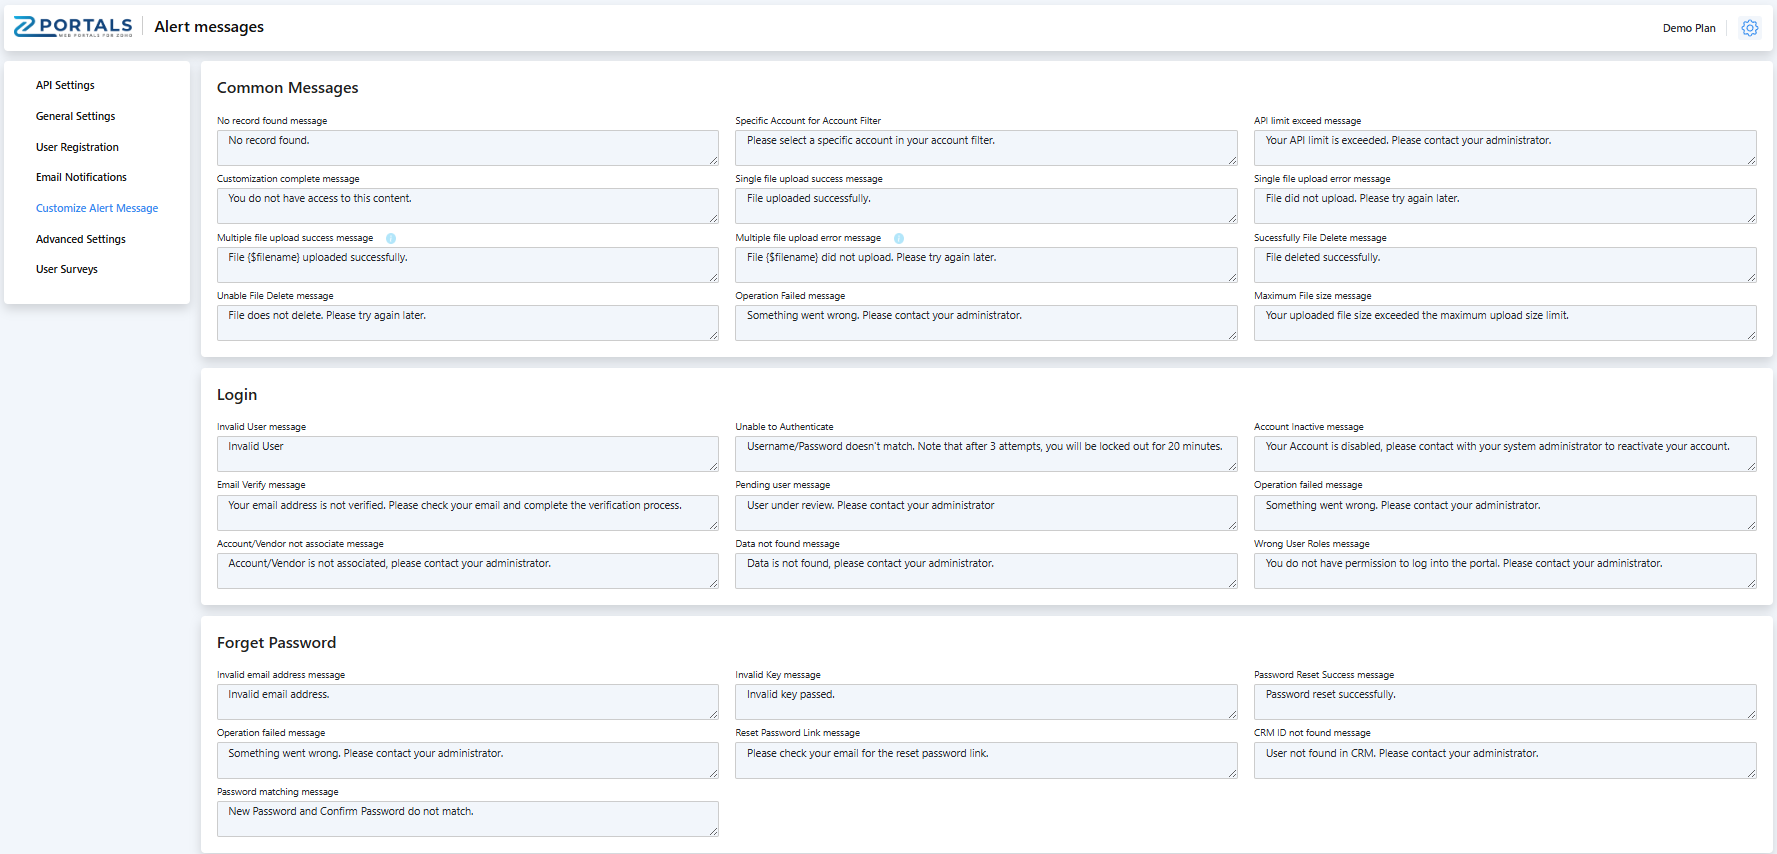The height and width of the screenshot is (854, 1777).
Task: Select Email Notifications in sidebar
Action: 81,177
